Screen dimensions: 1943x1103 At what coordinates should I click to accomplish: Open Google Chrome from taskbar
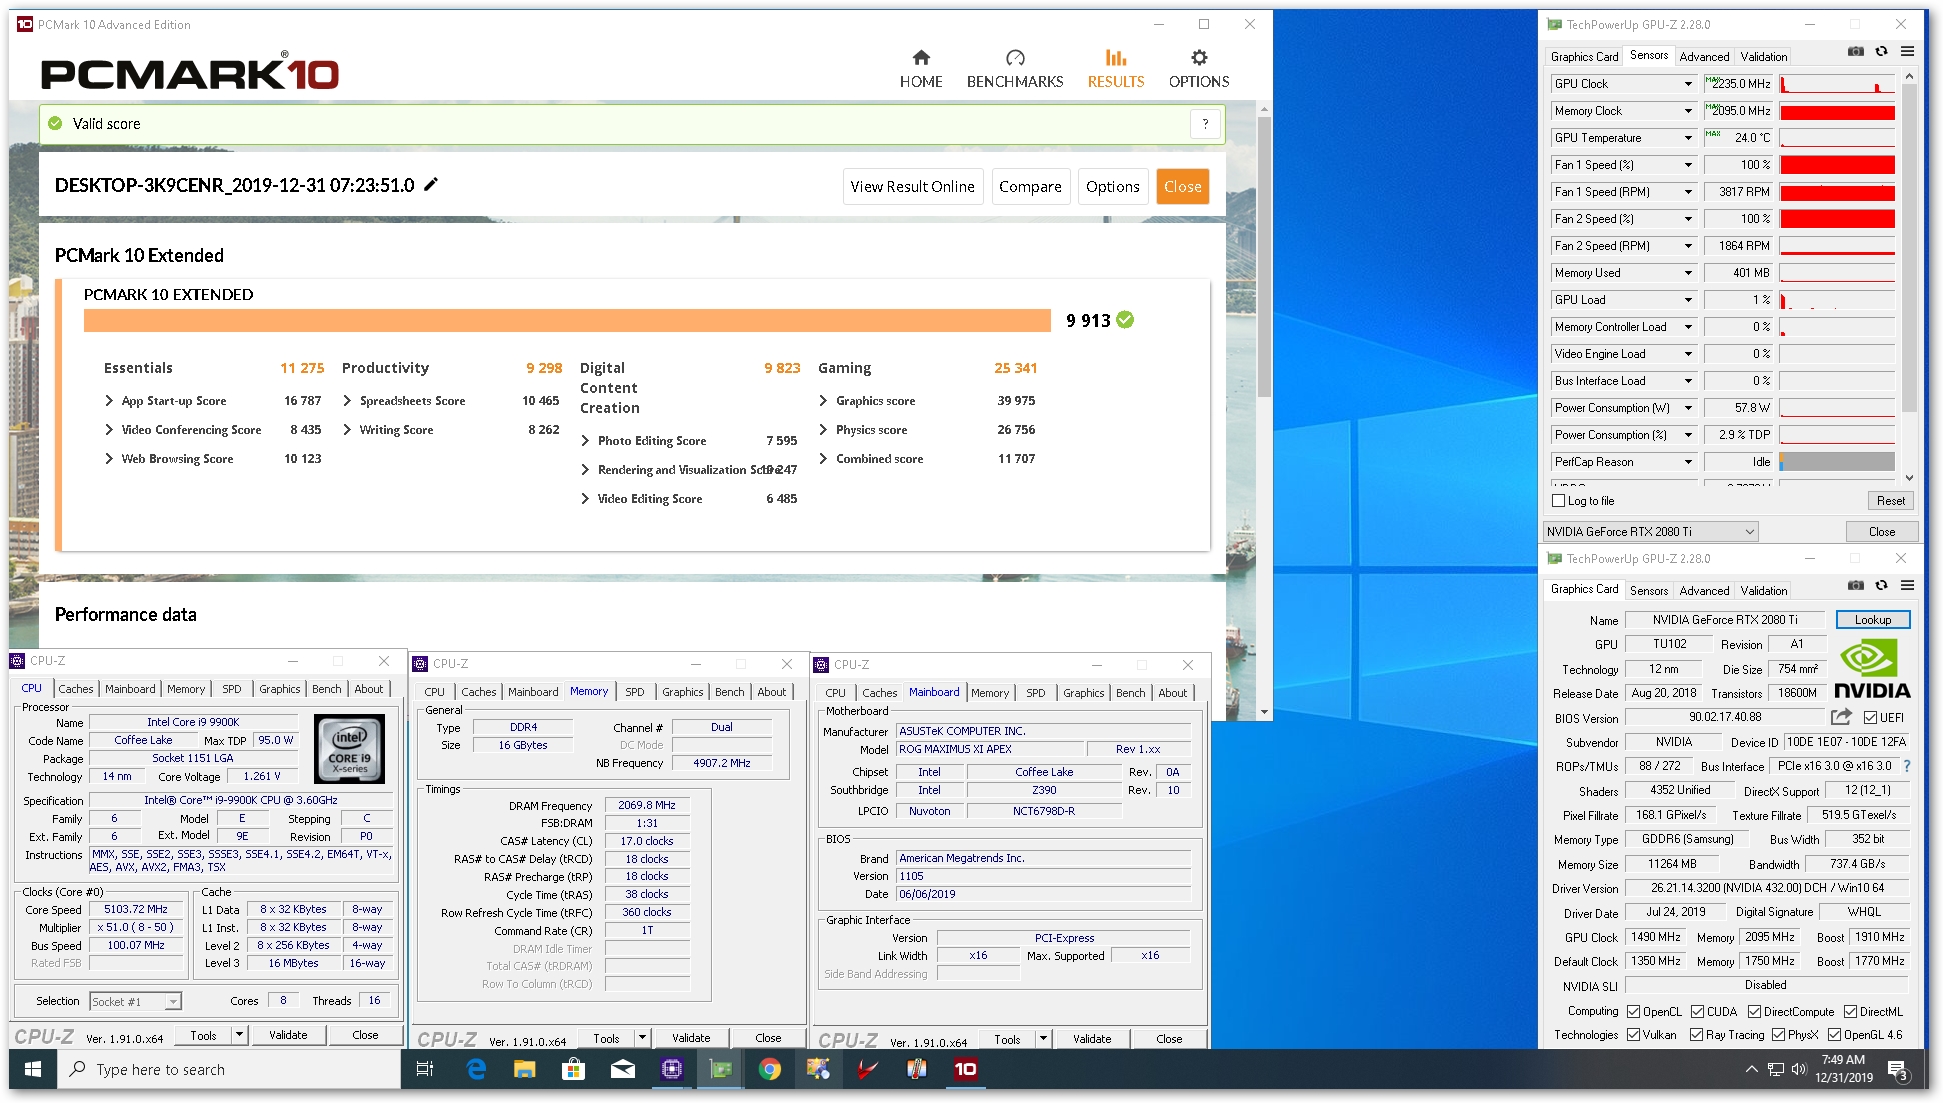[769, 1069]
